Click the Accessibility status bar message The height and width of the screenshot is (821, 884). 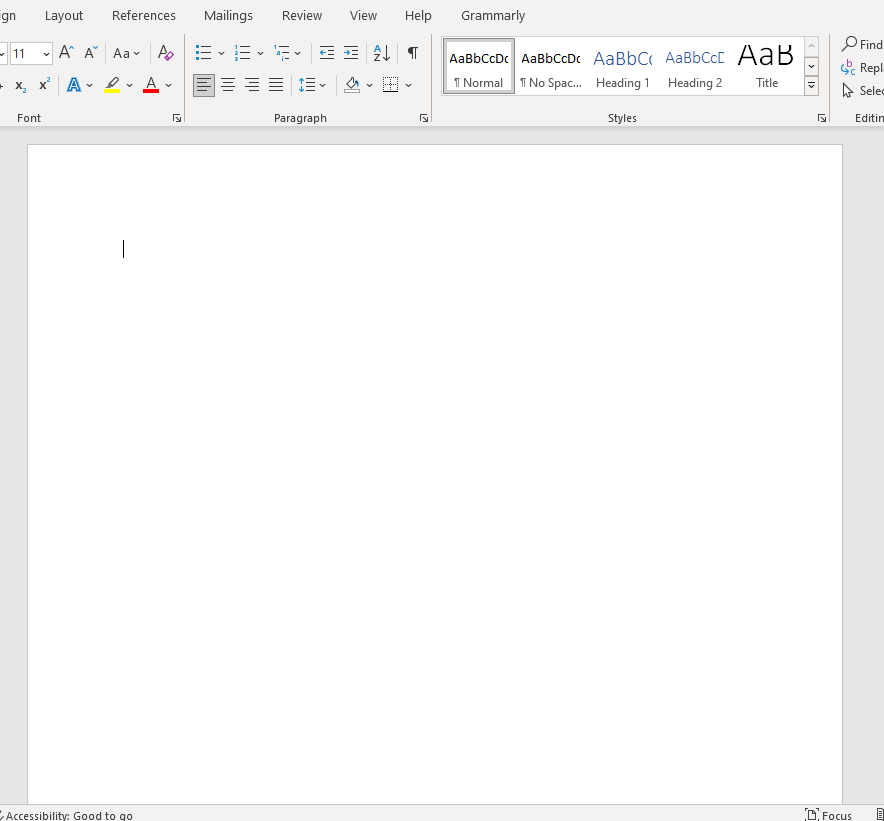click(x=68, y=815)
